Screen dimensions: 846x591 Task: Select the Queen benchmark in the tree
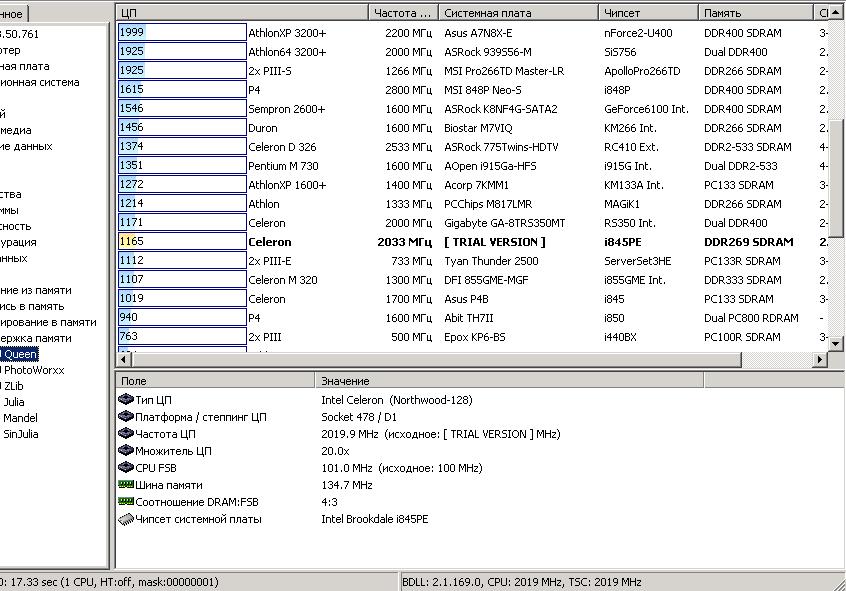pos(20,354)
